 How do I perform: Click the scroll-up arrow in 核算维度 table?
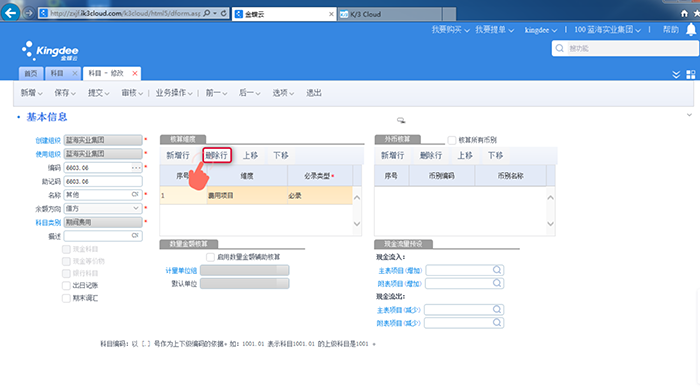pyautogui.click(x=357, y=198)
